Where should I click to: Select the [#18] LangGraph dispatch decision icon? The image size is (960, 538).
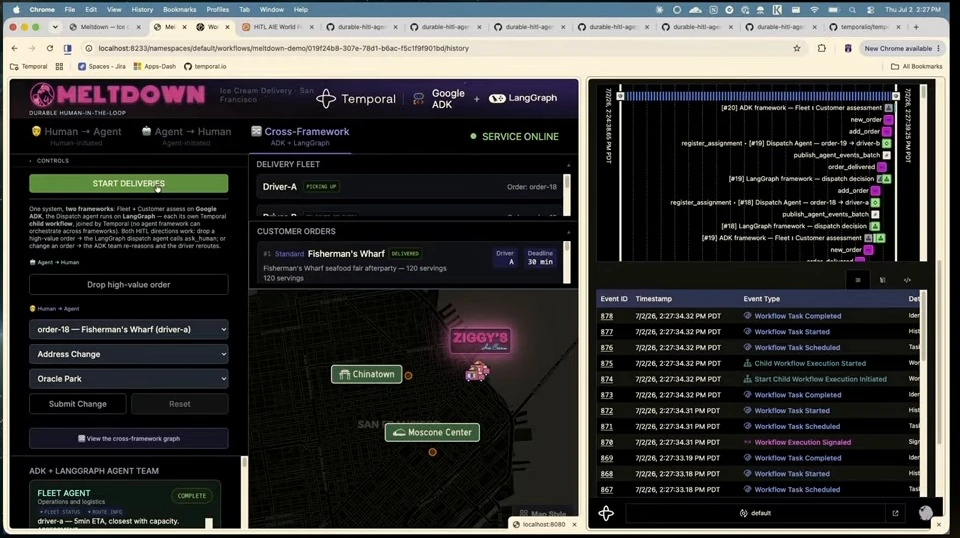coord(876,226)
